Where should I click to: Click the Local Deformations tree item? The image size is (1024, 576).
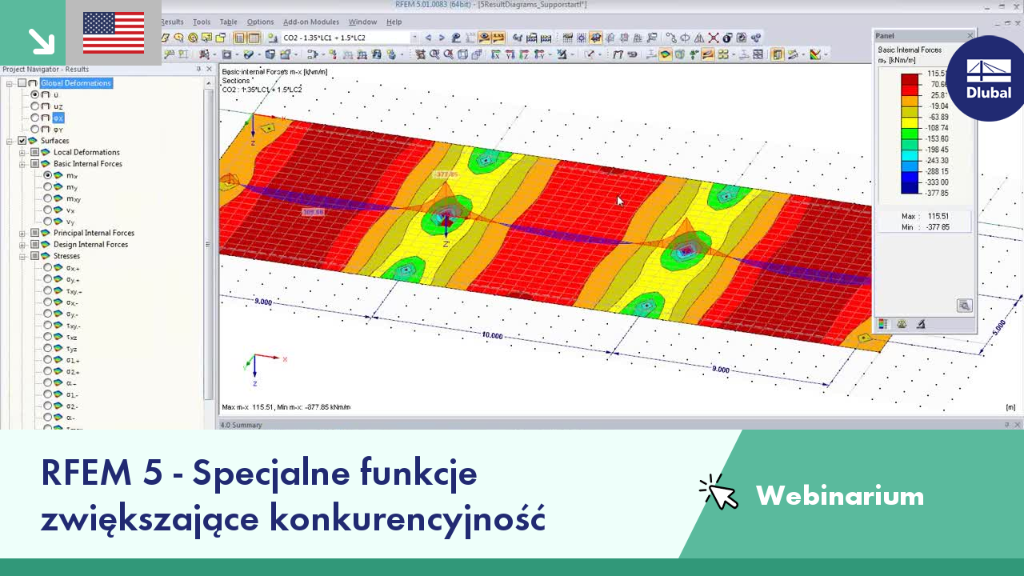tap(86, 152)
